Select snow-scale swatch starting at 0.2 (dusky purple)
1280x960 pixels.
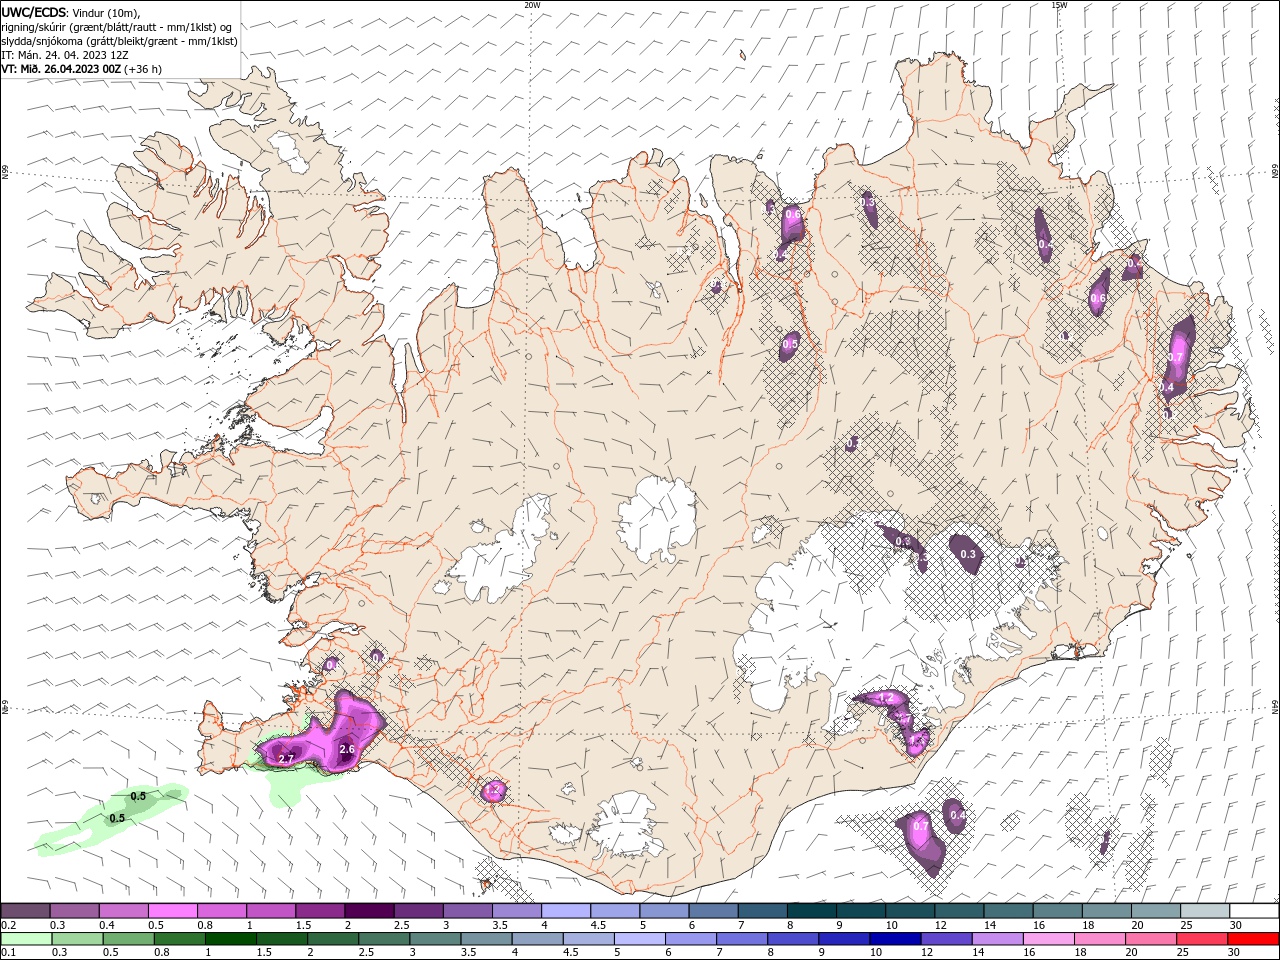(x=25, y=911)
